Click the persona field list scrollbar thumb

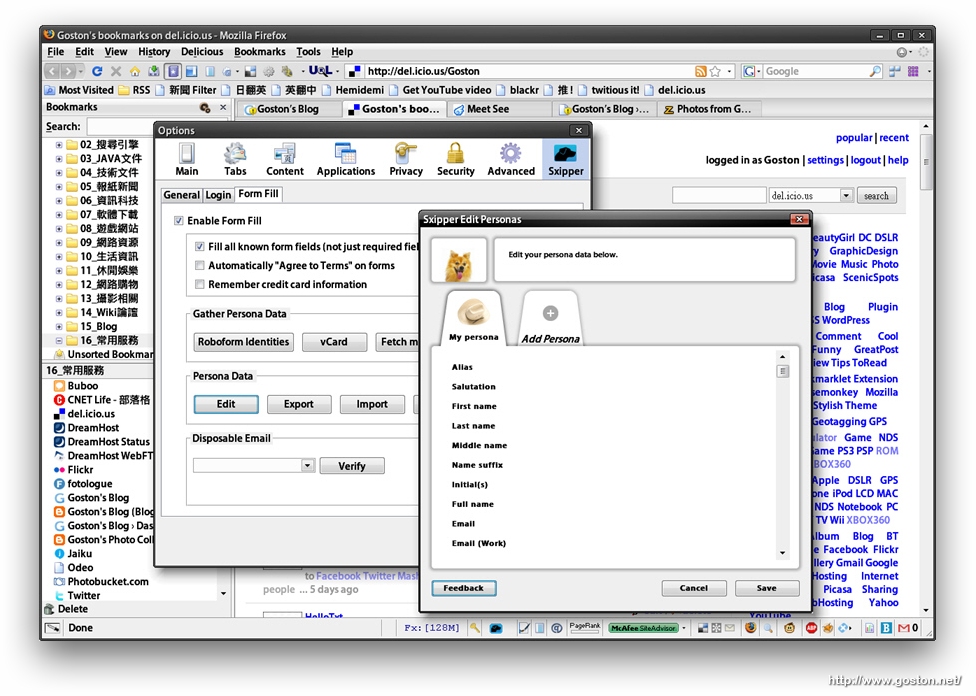pos(782,372)
